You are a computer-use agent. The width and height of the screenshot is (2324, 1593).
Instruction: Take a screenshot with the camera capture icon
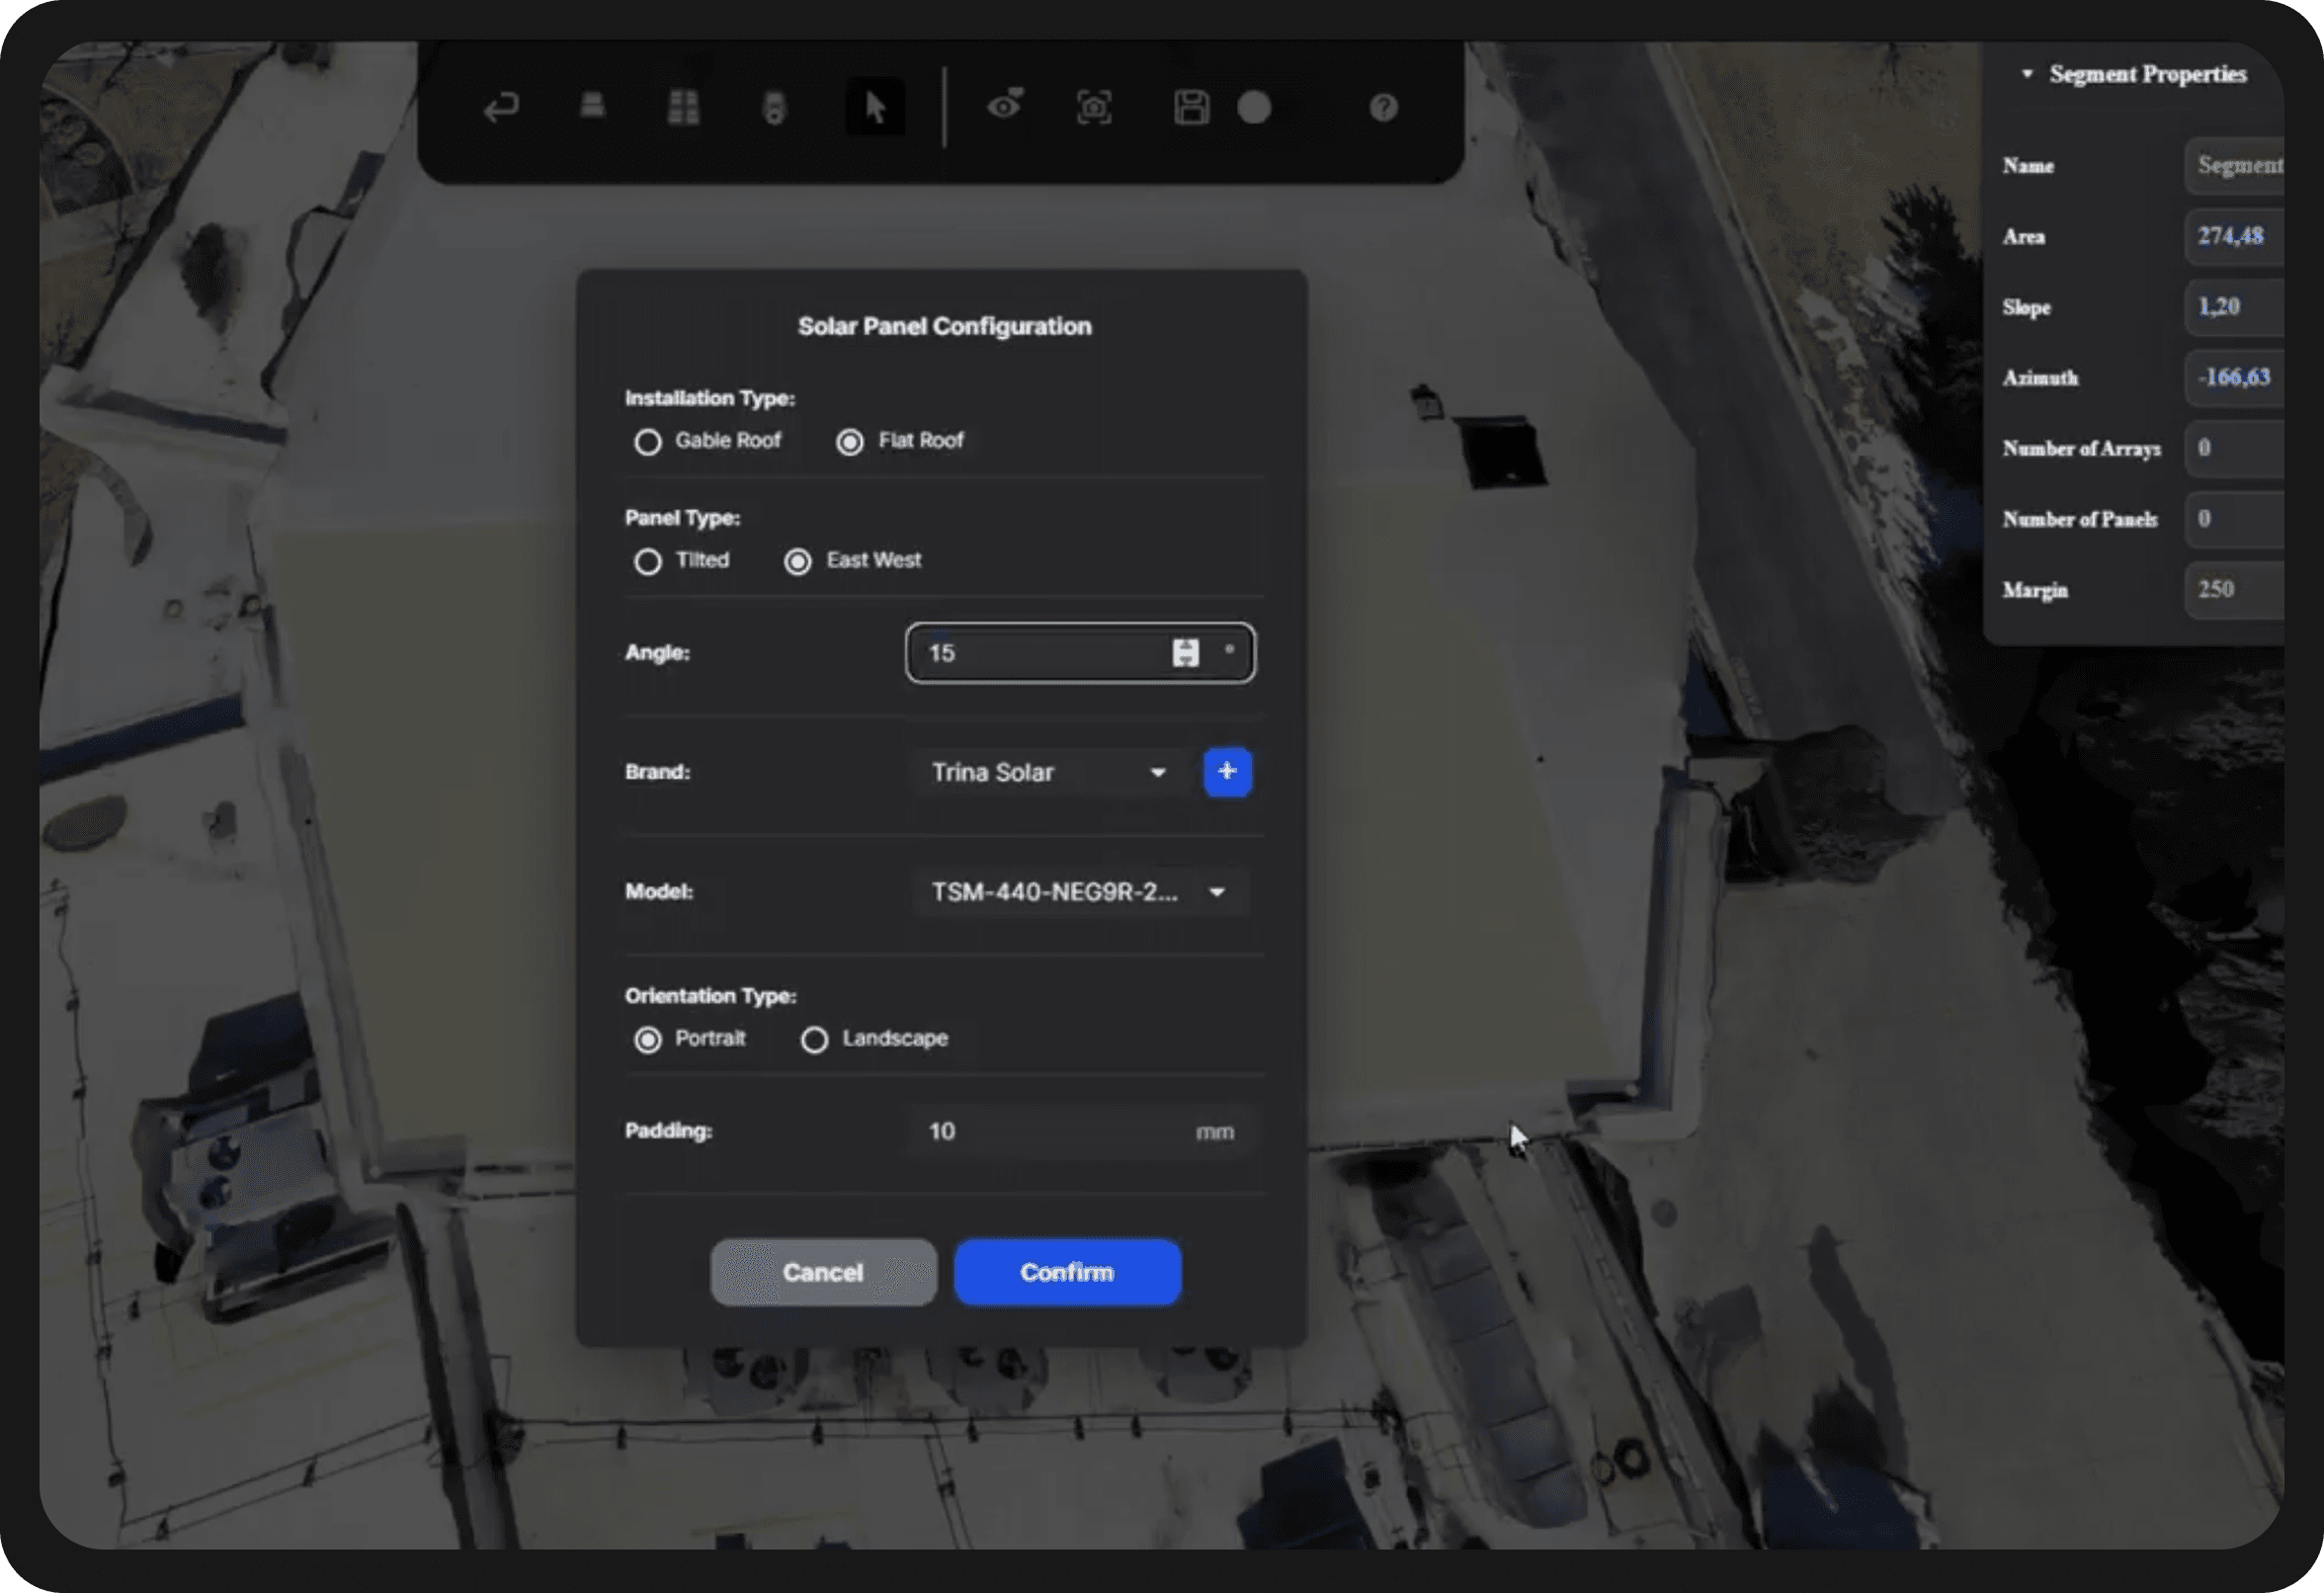pos(1094,107)
